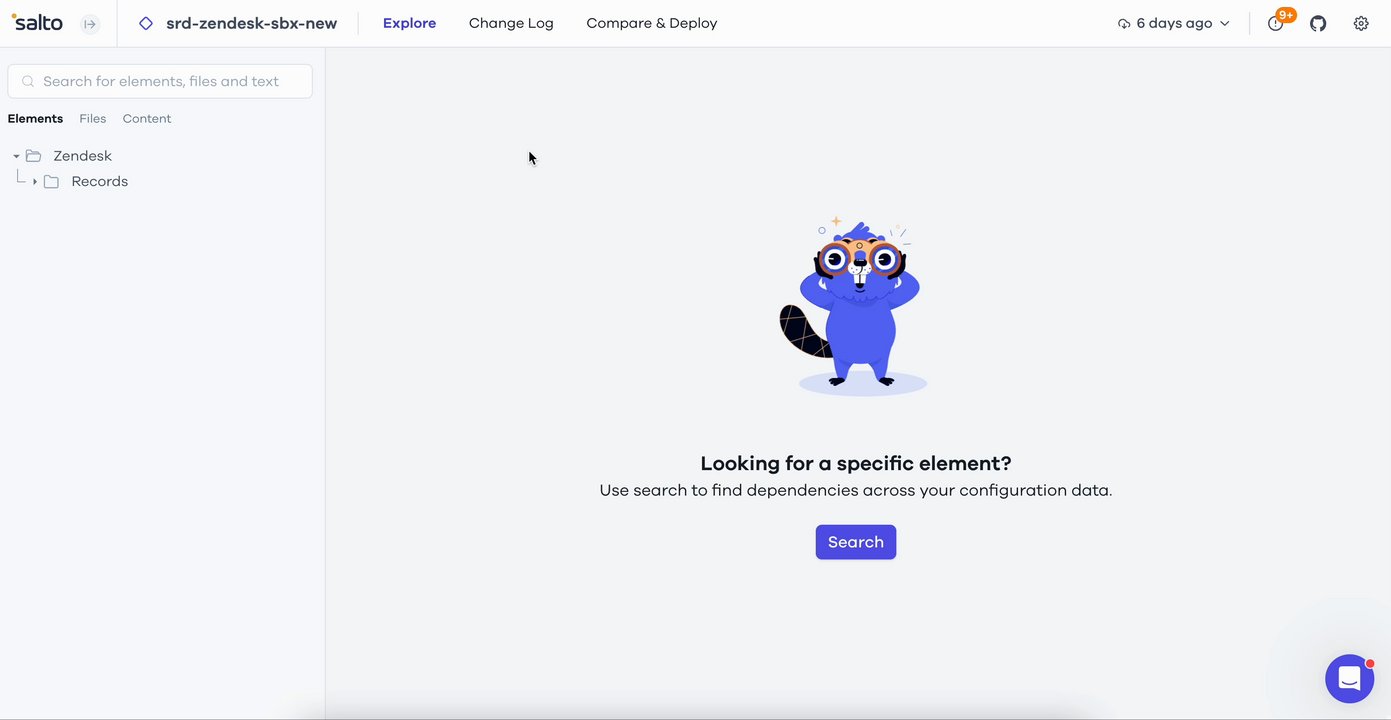Select the Files tab in sidebar
Viewport: 1391px width, 720px height.
93,119
